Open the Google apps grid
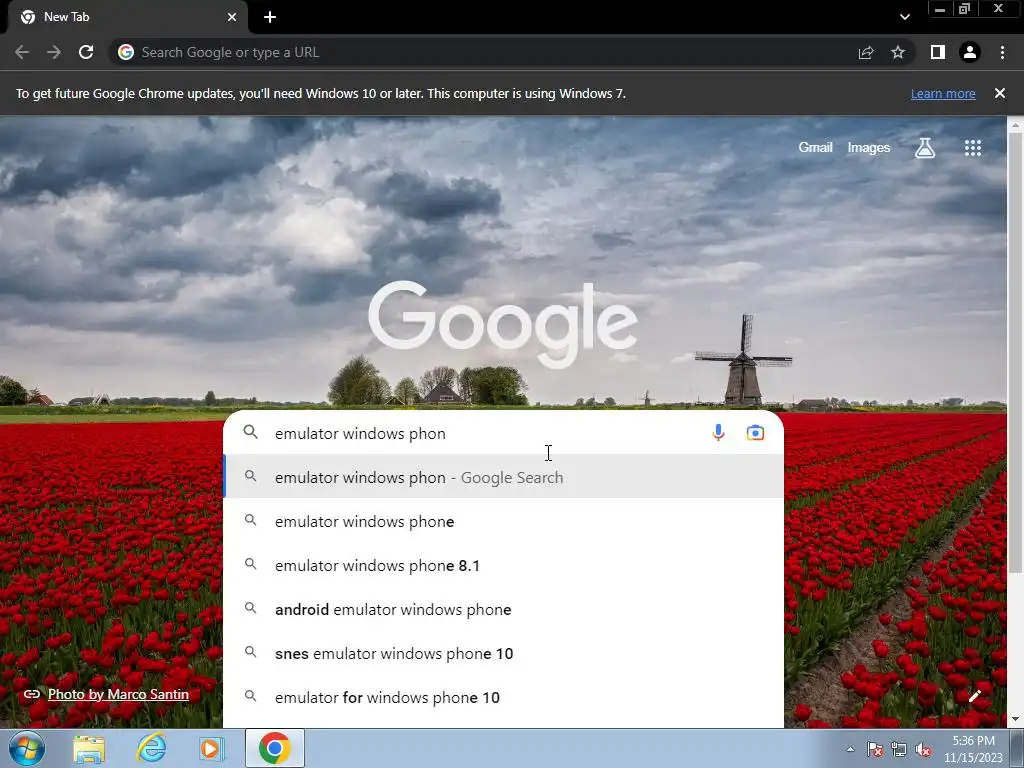Viewport: 1024px width, 768px height. [973, 148]
